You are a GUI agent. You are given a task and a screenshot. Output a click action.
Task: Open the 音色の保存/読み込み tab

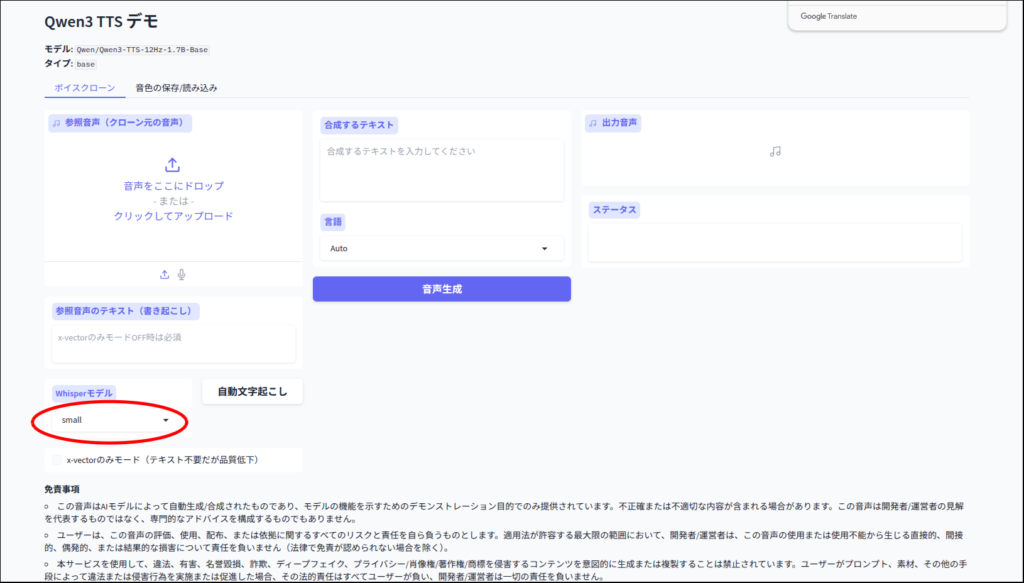tap(176, 88)
